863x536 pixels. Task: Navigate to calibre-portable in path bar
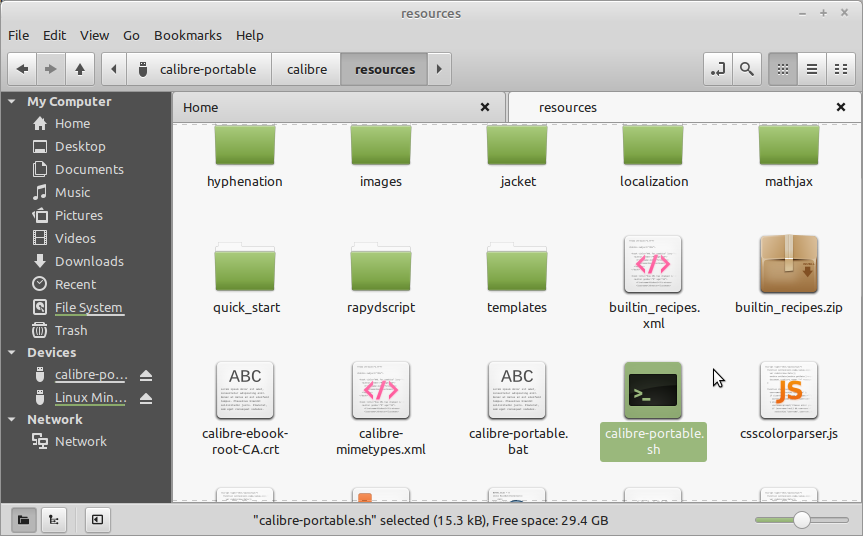pos(199,69)
